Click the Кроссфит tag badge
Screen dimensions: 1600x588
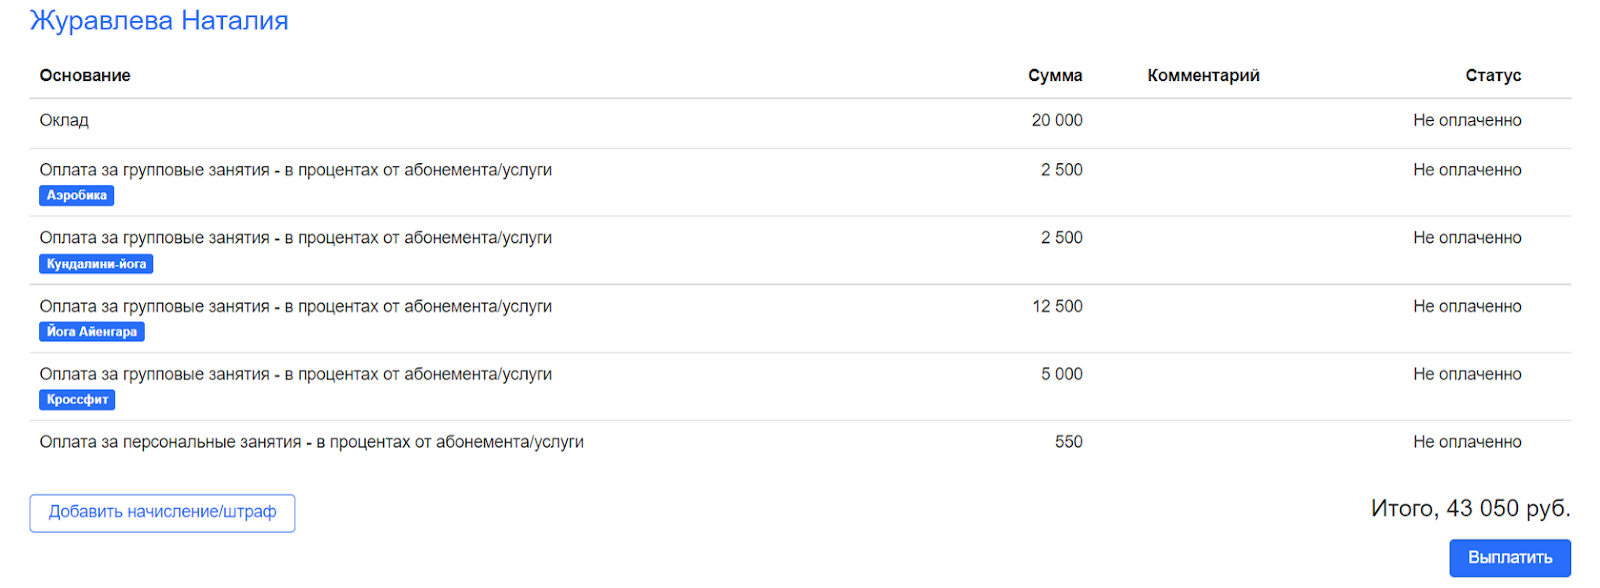pyautogui.click(x=77, y=400)
